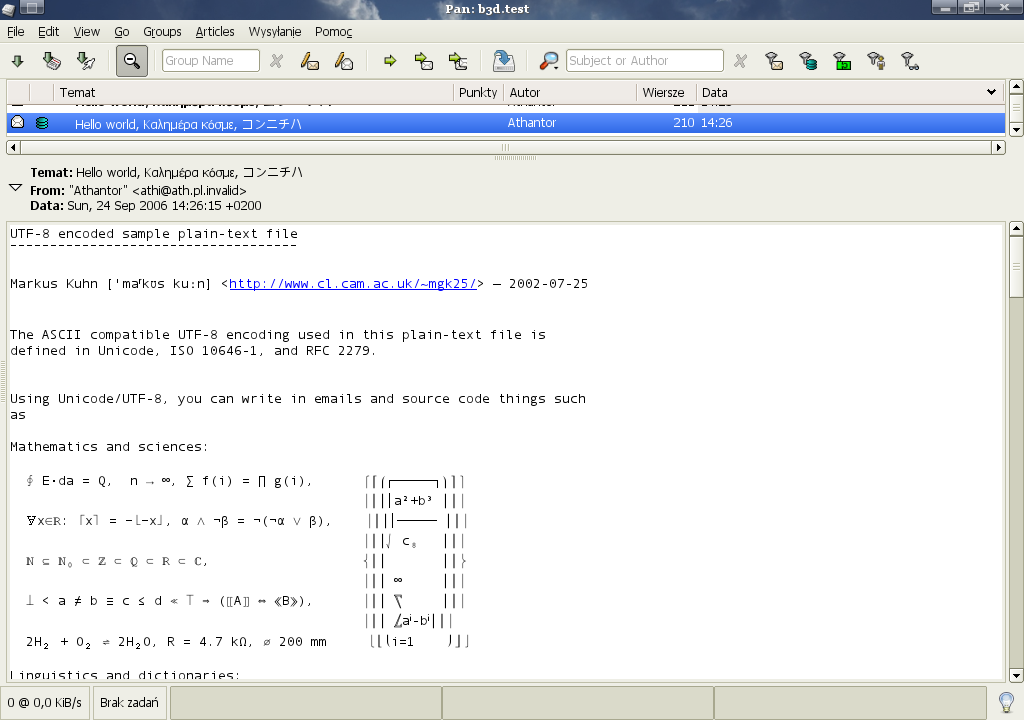Sort articles by Temat column
Image resolution: width=1024 pixels, height=720 pixels.
[x=253, y=93]
